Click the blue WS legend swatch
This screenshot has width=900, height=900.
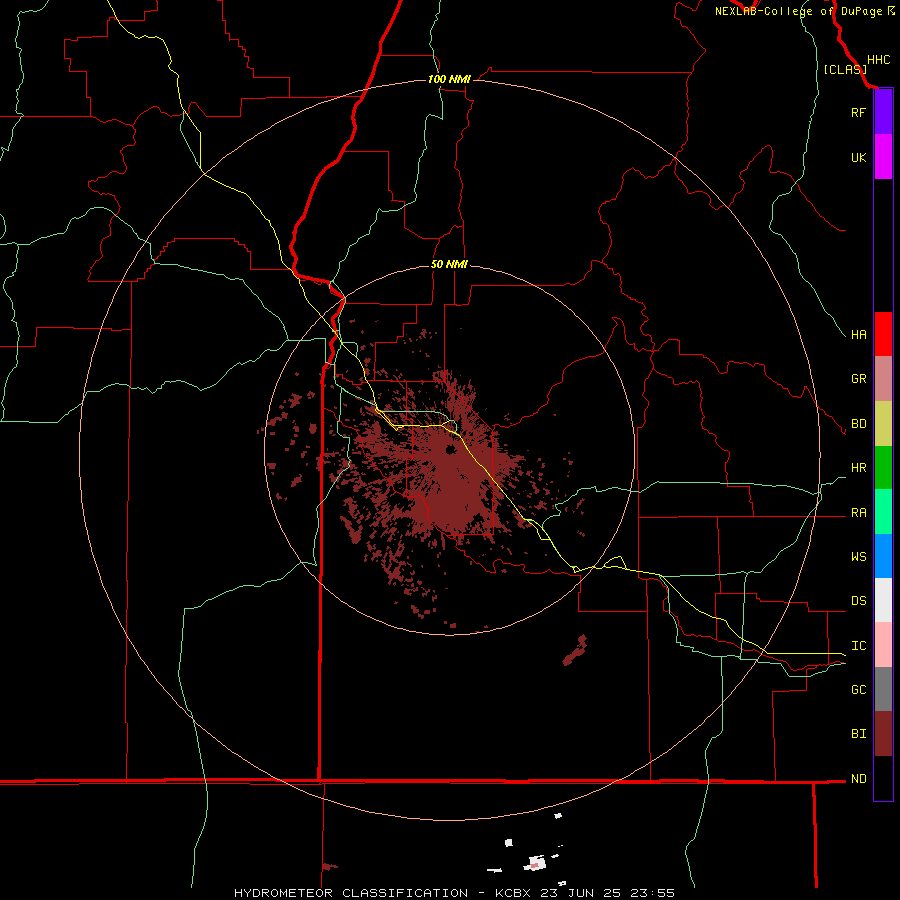point(883,556)
